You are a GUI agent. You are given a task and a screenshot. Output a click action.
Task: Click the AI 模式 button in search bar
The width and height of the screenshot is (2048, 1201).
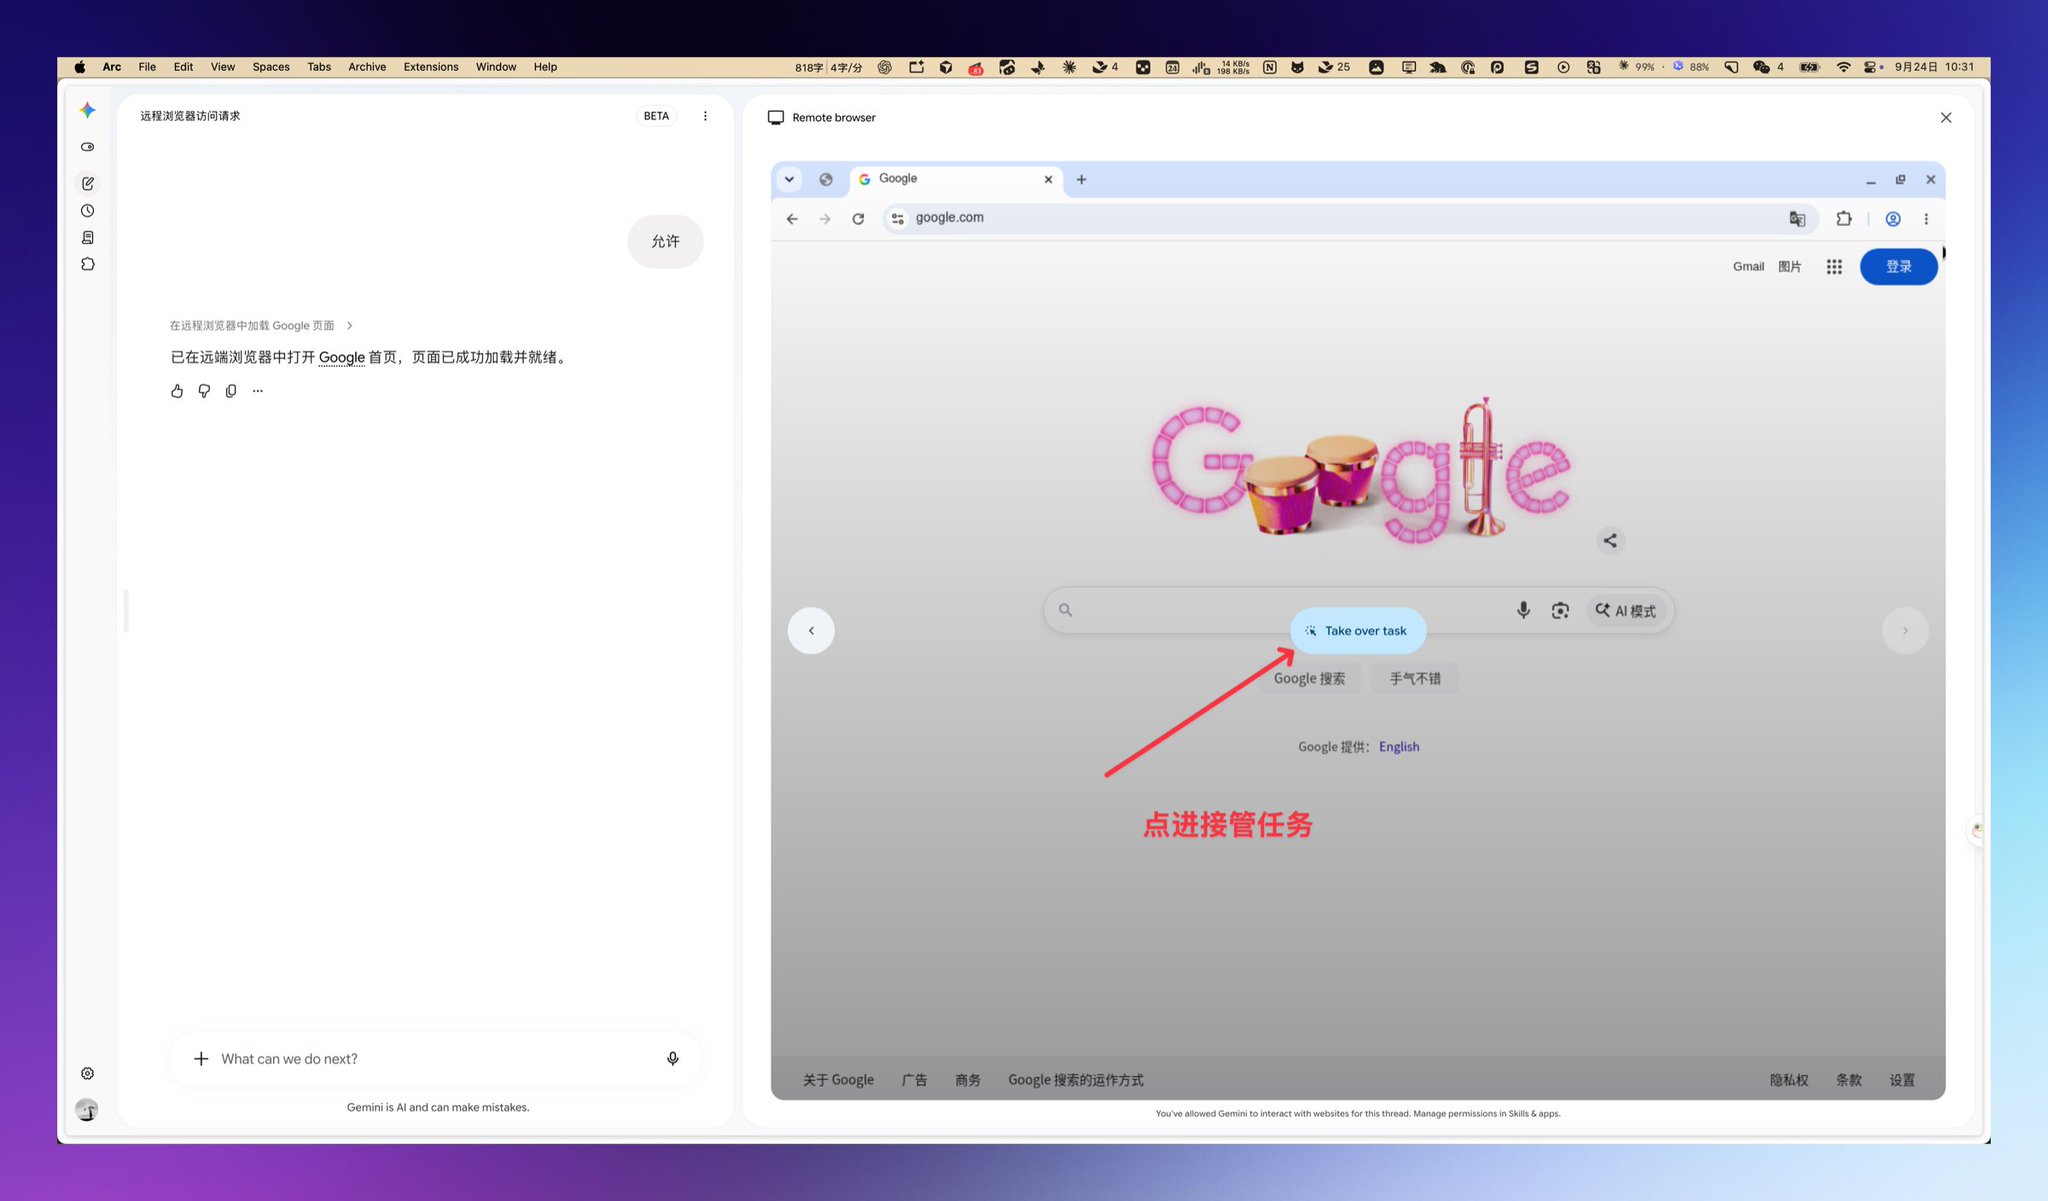click(x=1626, y=610)
